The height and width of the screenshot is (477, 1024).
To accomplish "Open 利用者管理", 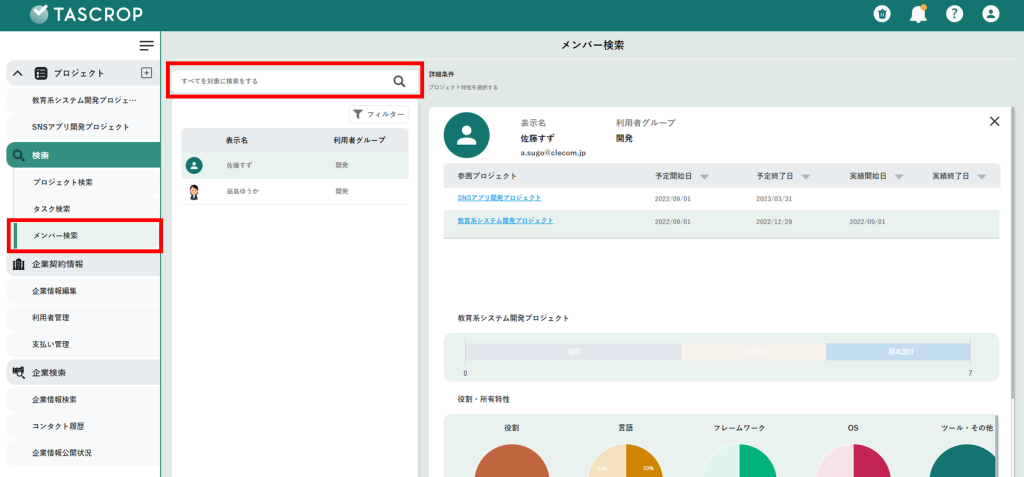I will click(84, 318).
